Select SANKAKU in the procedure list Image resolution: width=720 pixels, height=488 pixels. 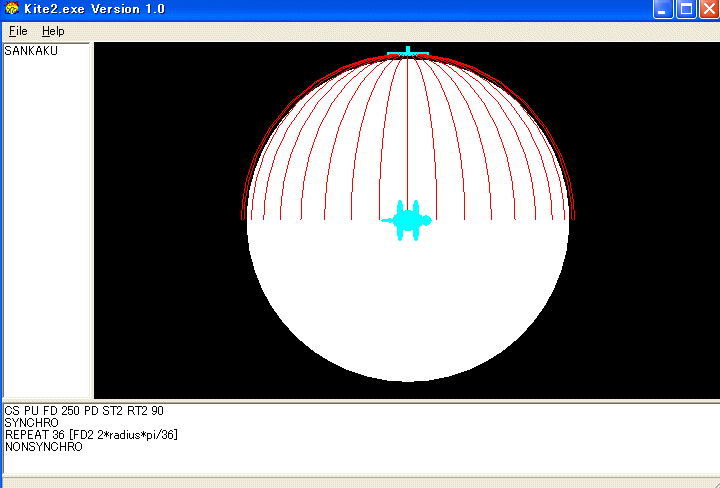pos(31,51)
